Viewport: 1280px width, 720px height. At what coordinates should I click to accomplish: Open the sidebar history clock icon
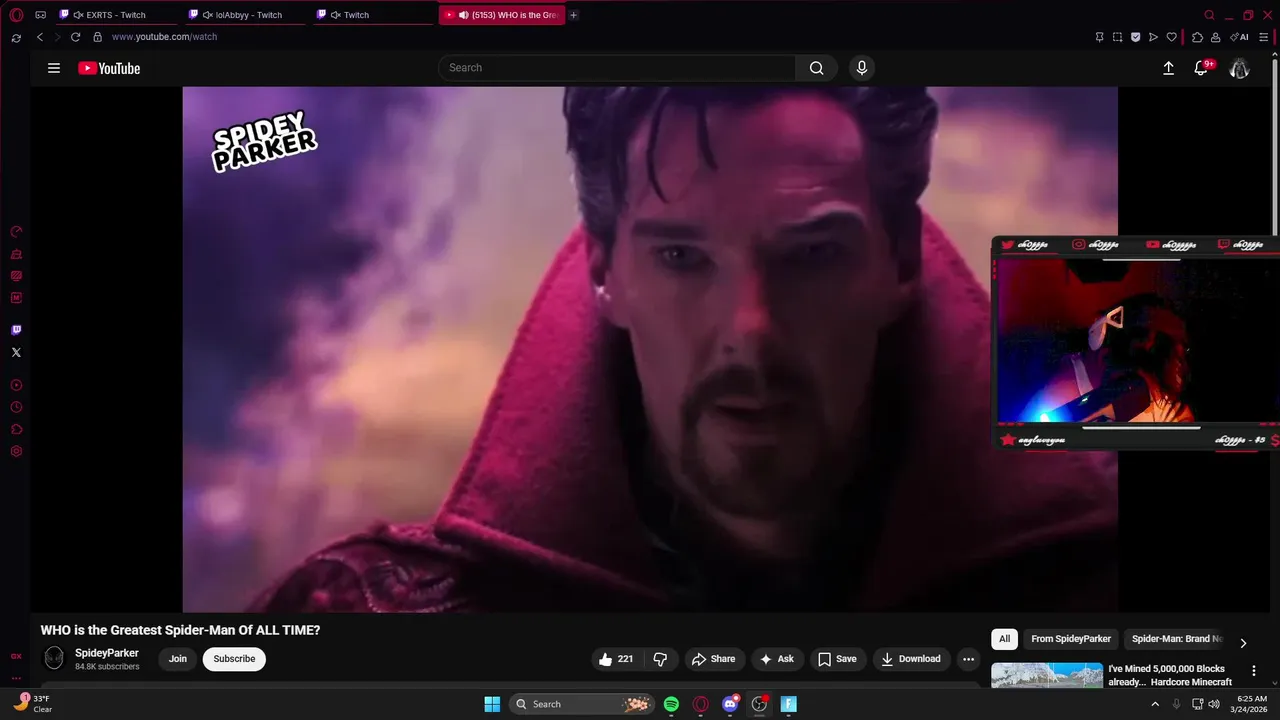pos(16,407)
